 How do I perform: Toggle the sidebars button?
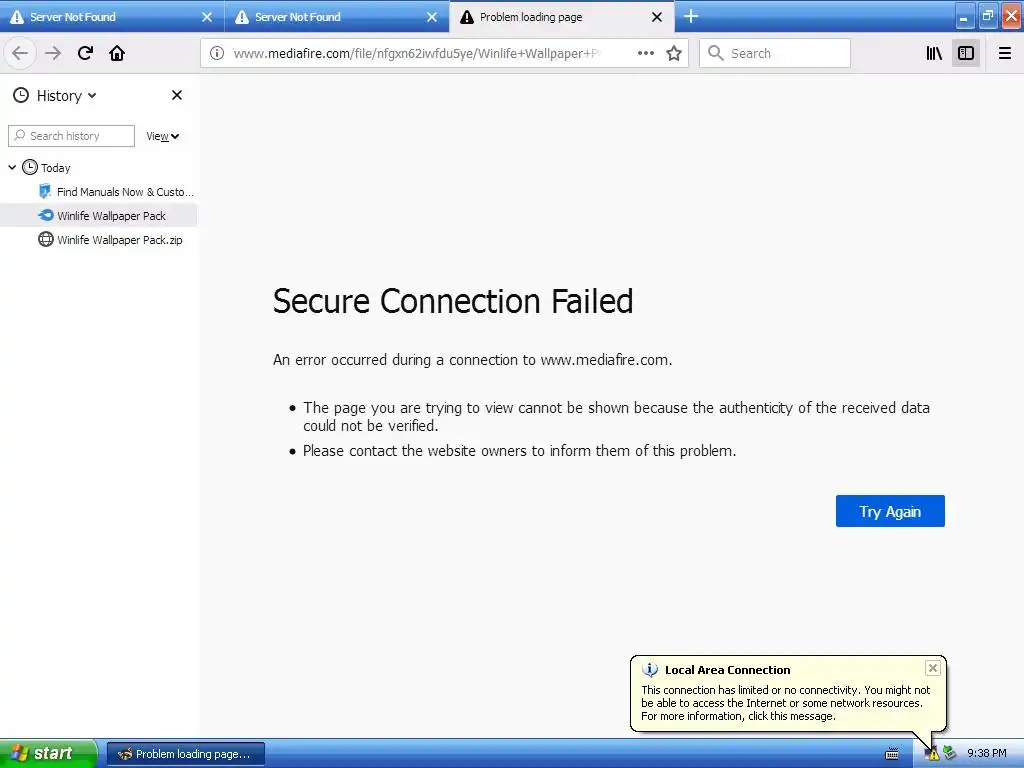[x=966, y=53]
